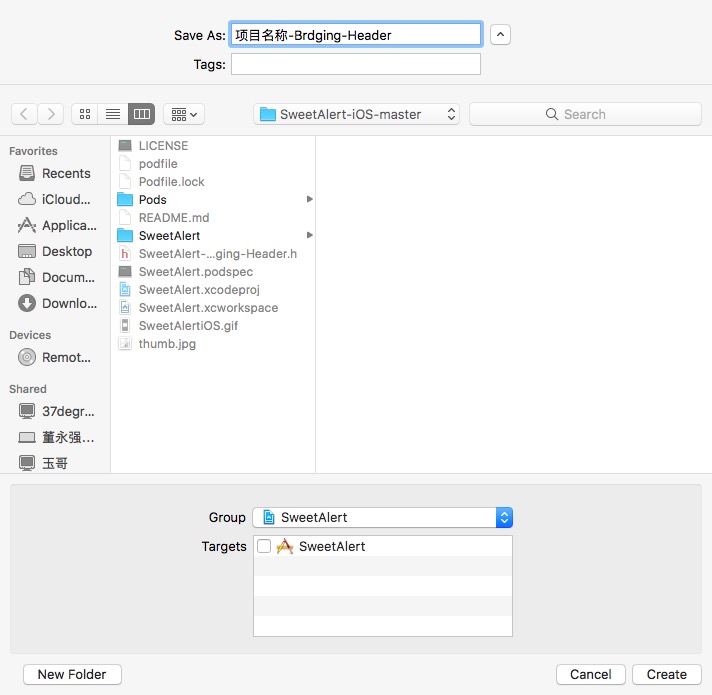Image resolution: width=712 pixels, height=695 pixels.
Task: Click the Cancel button
Action: pos(590,674)
